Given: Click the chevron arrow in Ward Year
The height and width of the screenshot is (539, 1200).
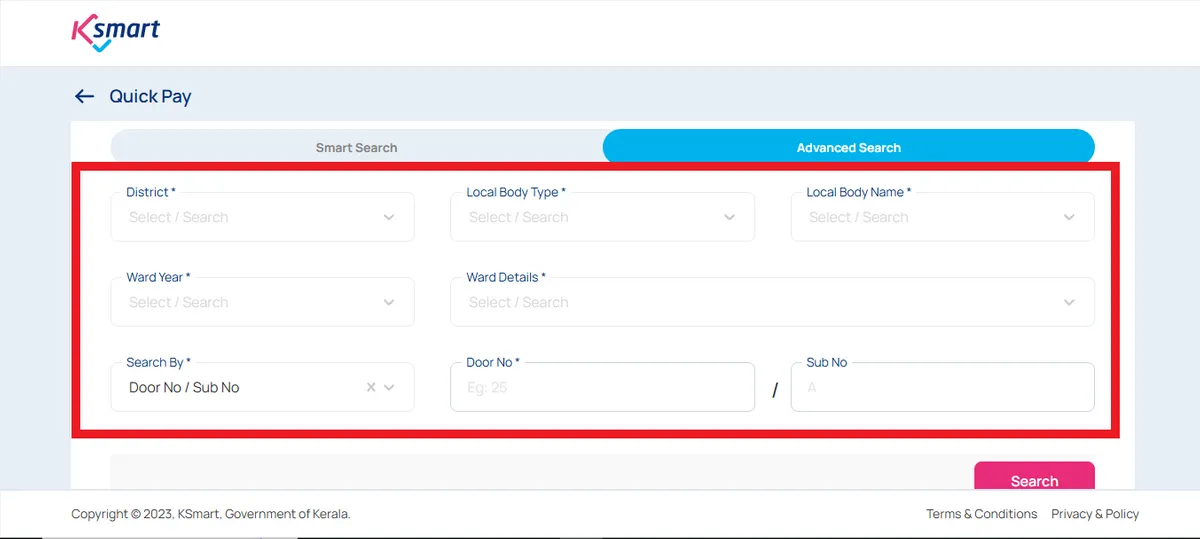Looking at the screenshot, I should tap(389, 303).
